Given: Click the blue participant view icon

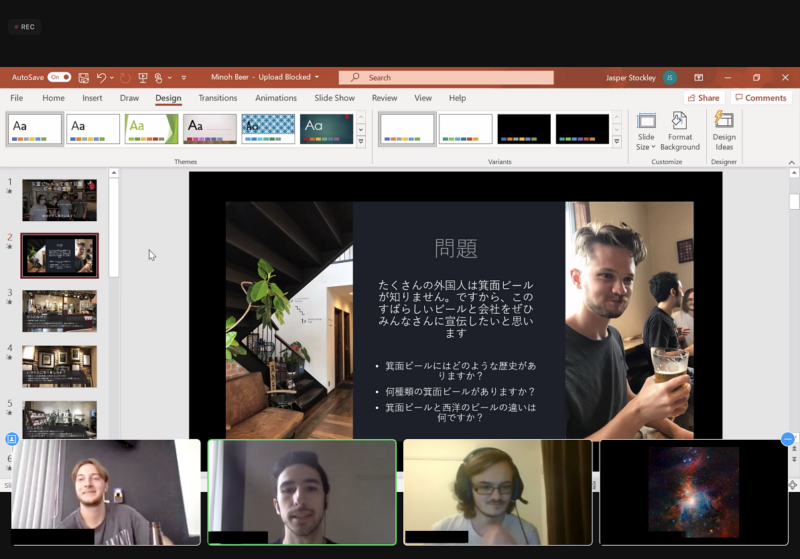Looking at the screenshot, I should [x=12, y=439].
